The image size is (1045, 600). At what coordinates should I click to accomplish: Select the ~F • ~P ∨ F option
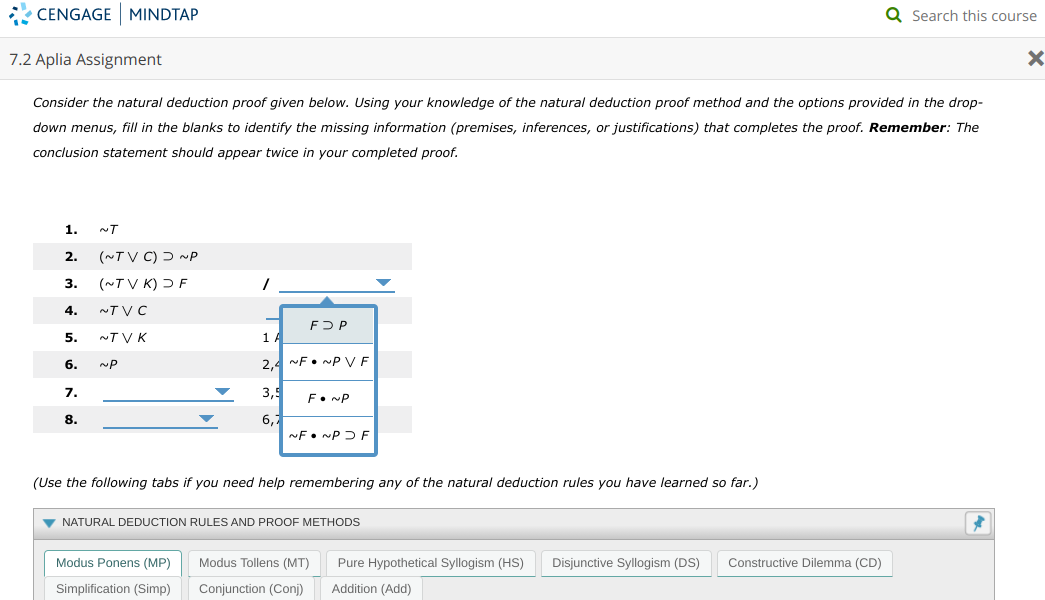327,361
